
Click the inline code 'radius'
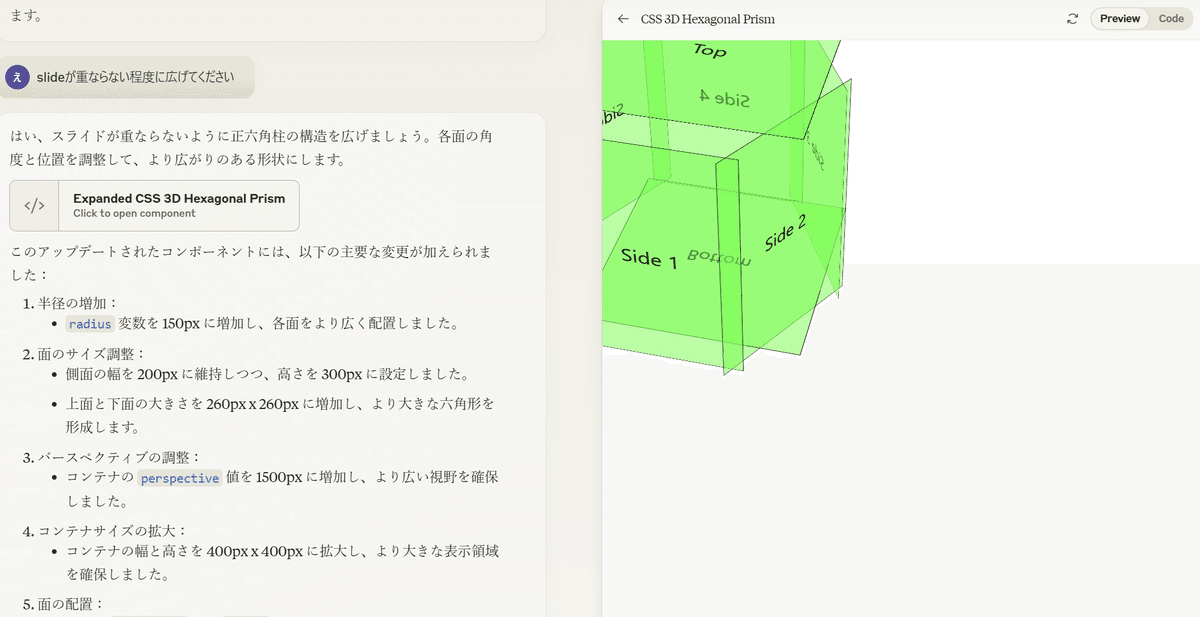click(x=90, y=324)
